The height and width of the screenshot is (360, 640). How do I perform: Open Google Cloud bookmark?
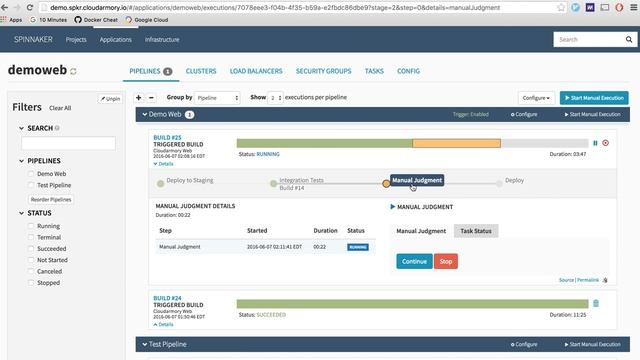[x=147, y=20]
